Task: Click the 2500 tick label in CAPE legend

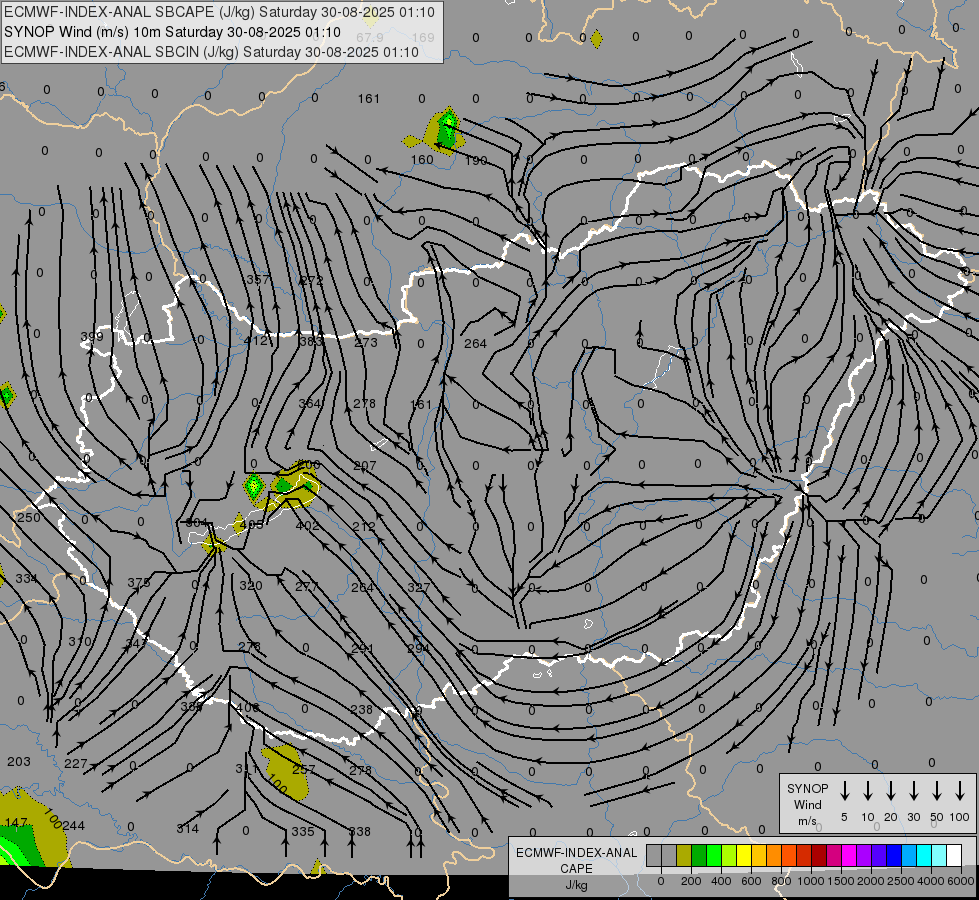Action: pyautogui.click(x=901, y=881)
